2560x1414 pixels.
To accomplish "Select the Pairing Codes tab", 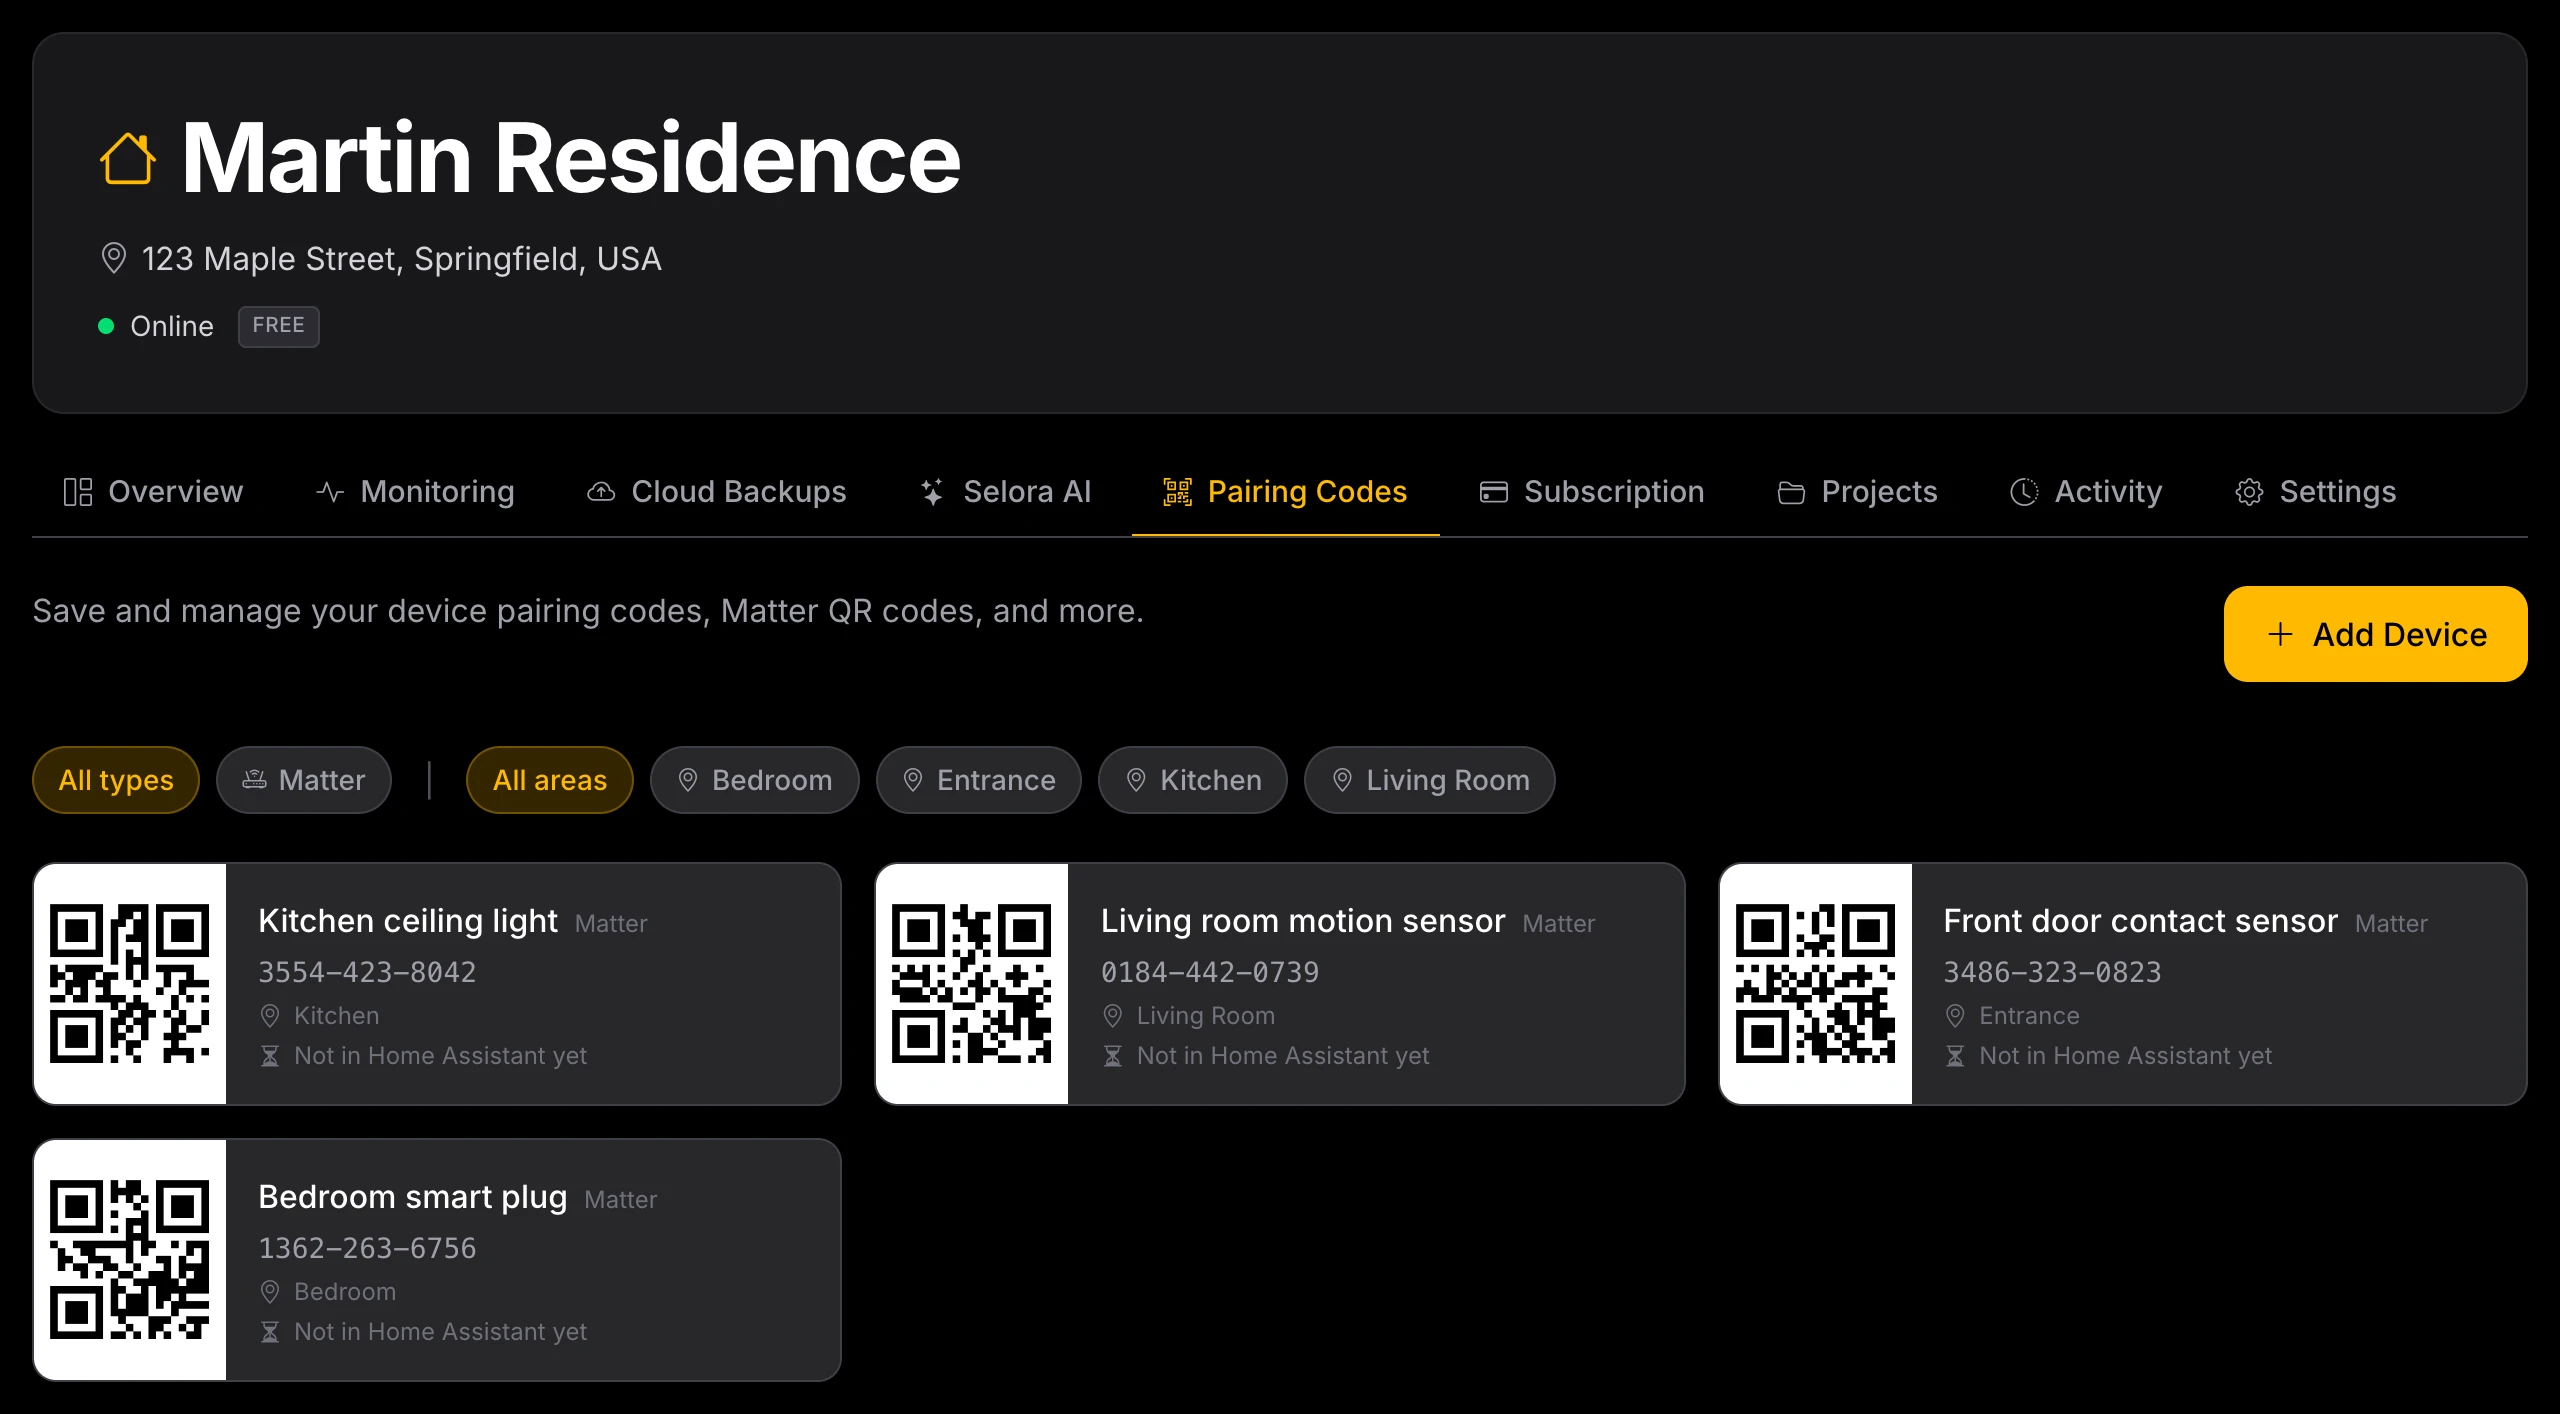I will click(1285, 491).
